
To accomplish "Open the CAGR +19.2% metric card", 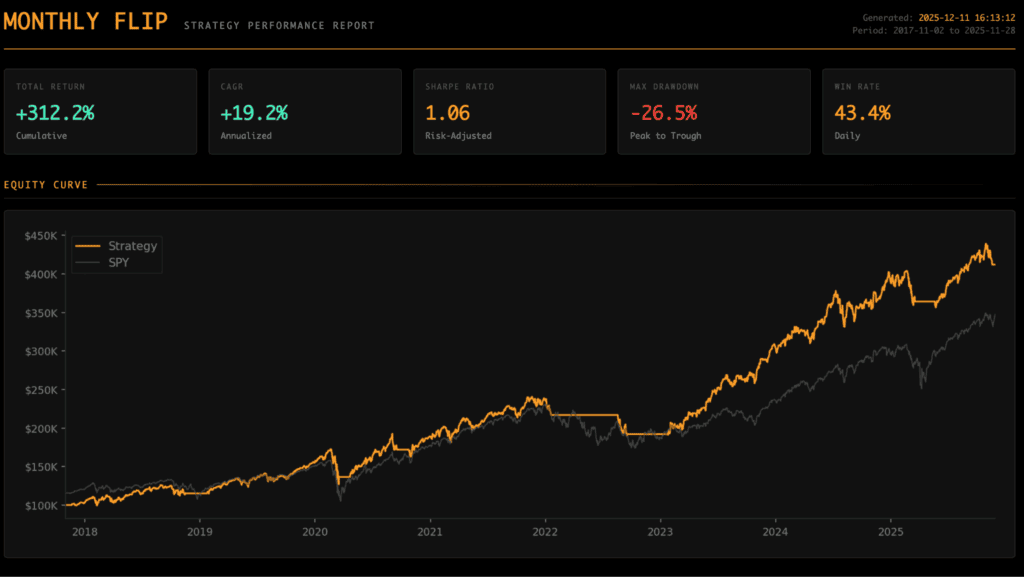I will click(304, 111).
